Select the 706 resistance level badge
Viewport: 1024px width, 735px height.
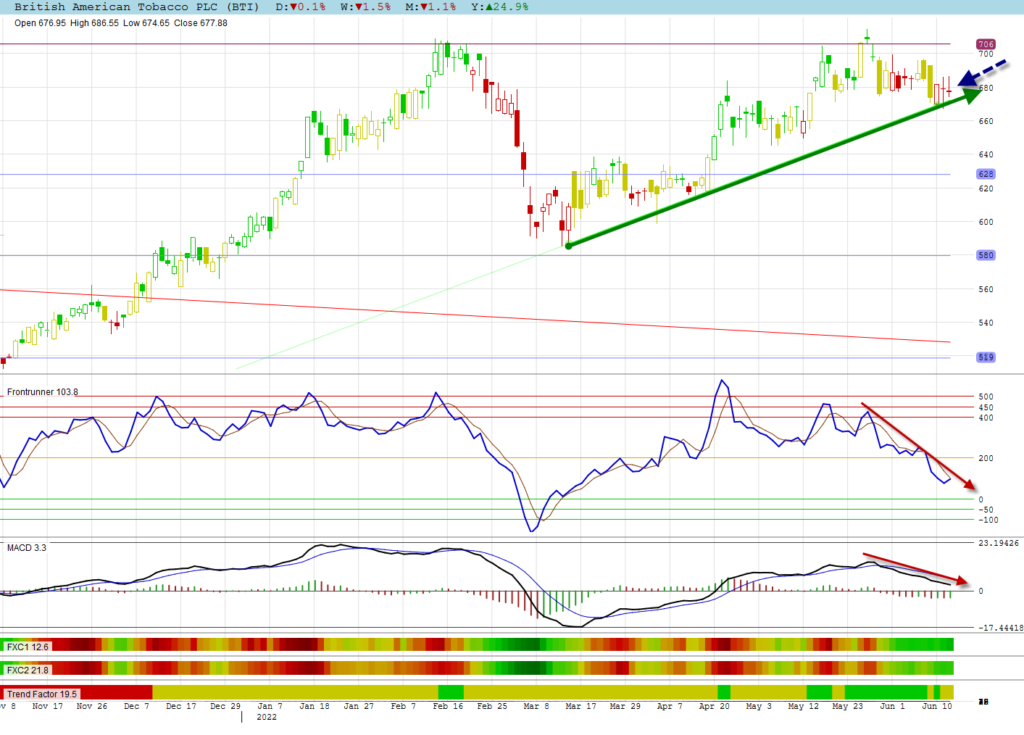point(985,44)
